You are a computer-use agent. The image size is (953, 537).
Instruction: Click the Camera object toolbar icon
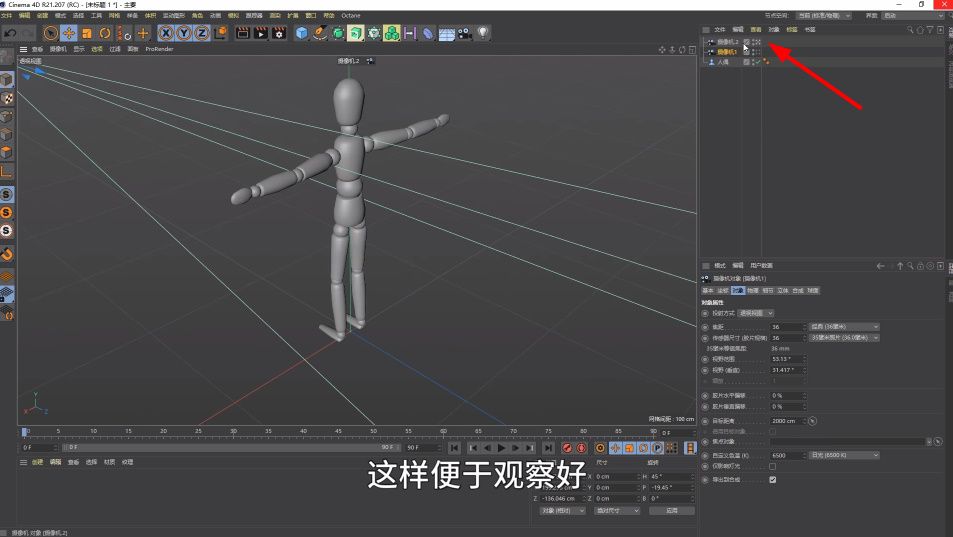[465, 34]
